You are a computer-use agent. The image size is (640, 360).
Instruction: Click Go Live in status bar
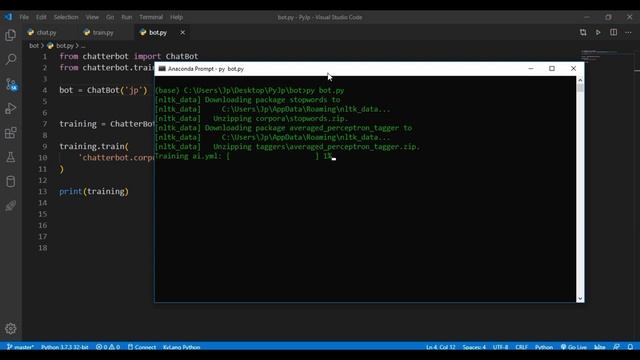pyautogui.click(x=573, y=347)
